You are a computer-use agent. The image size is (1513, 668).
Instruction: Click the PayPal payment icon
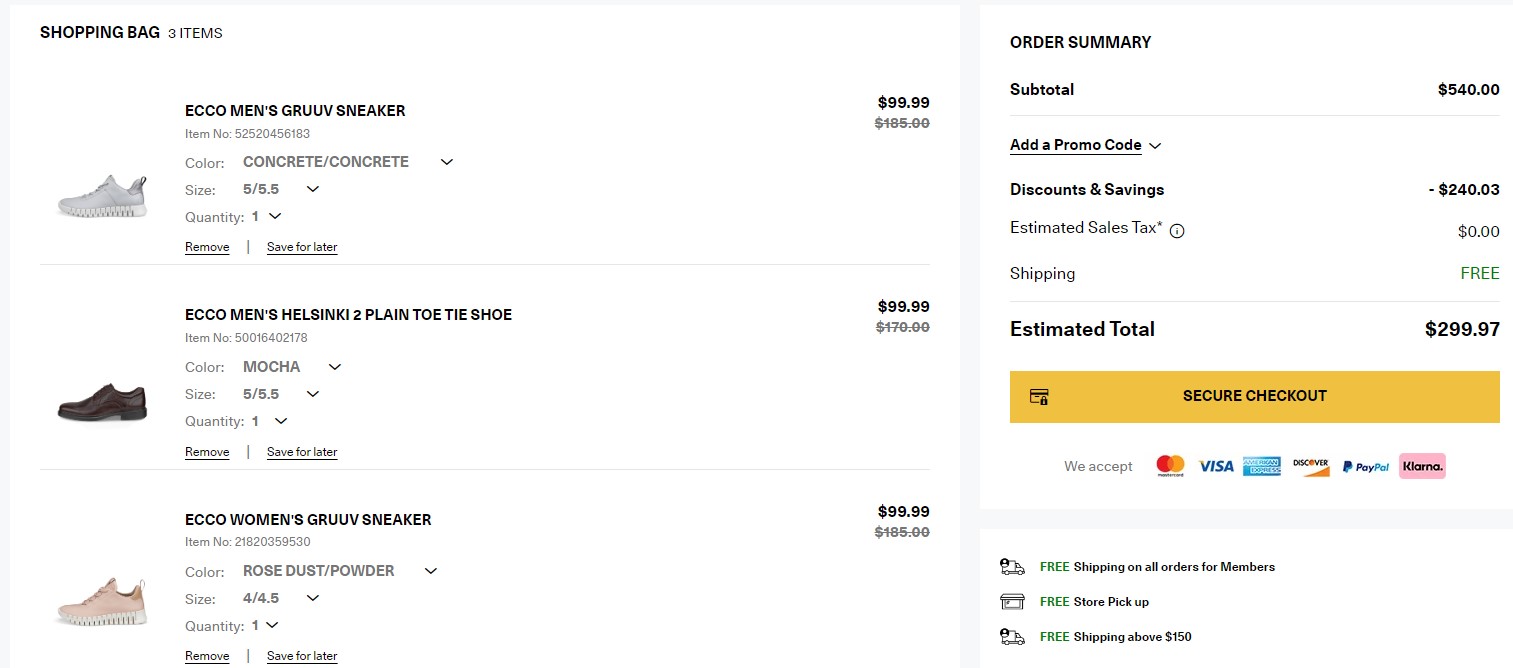pyautogui.click(x=1365, y=467)
